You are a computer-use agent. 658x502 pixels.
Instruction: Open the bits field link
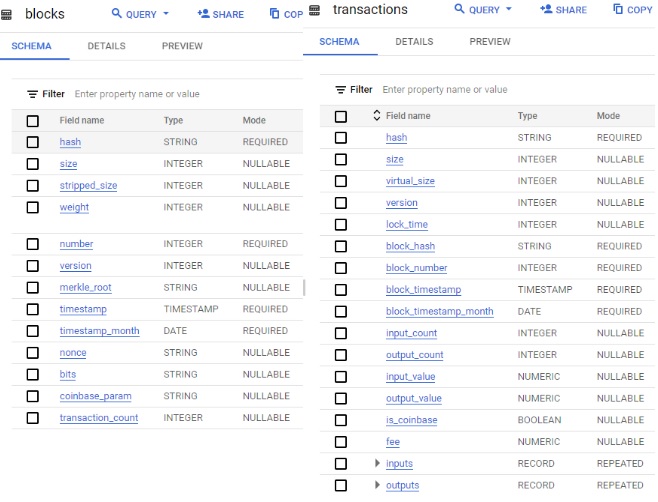pos(68,374)
